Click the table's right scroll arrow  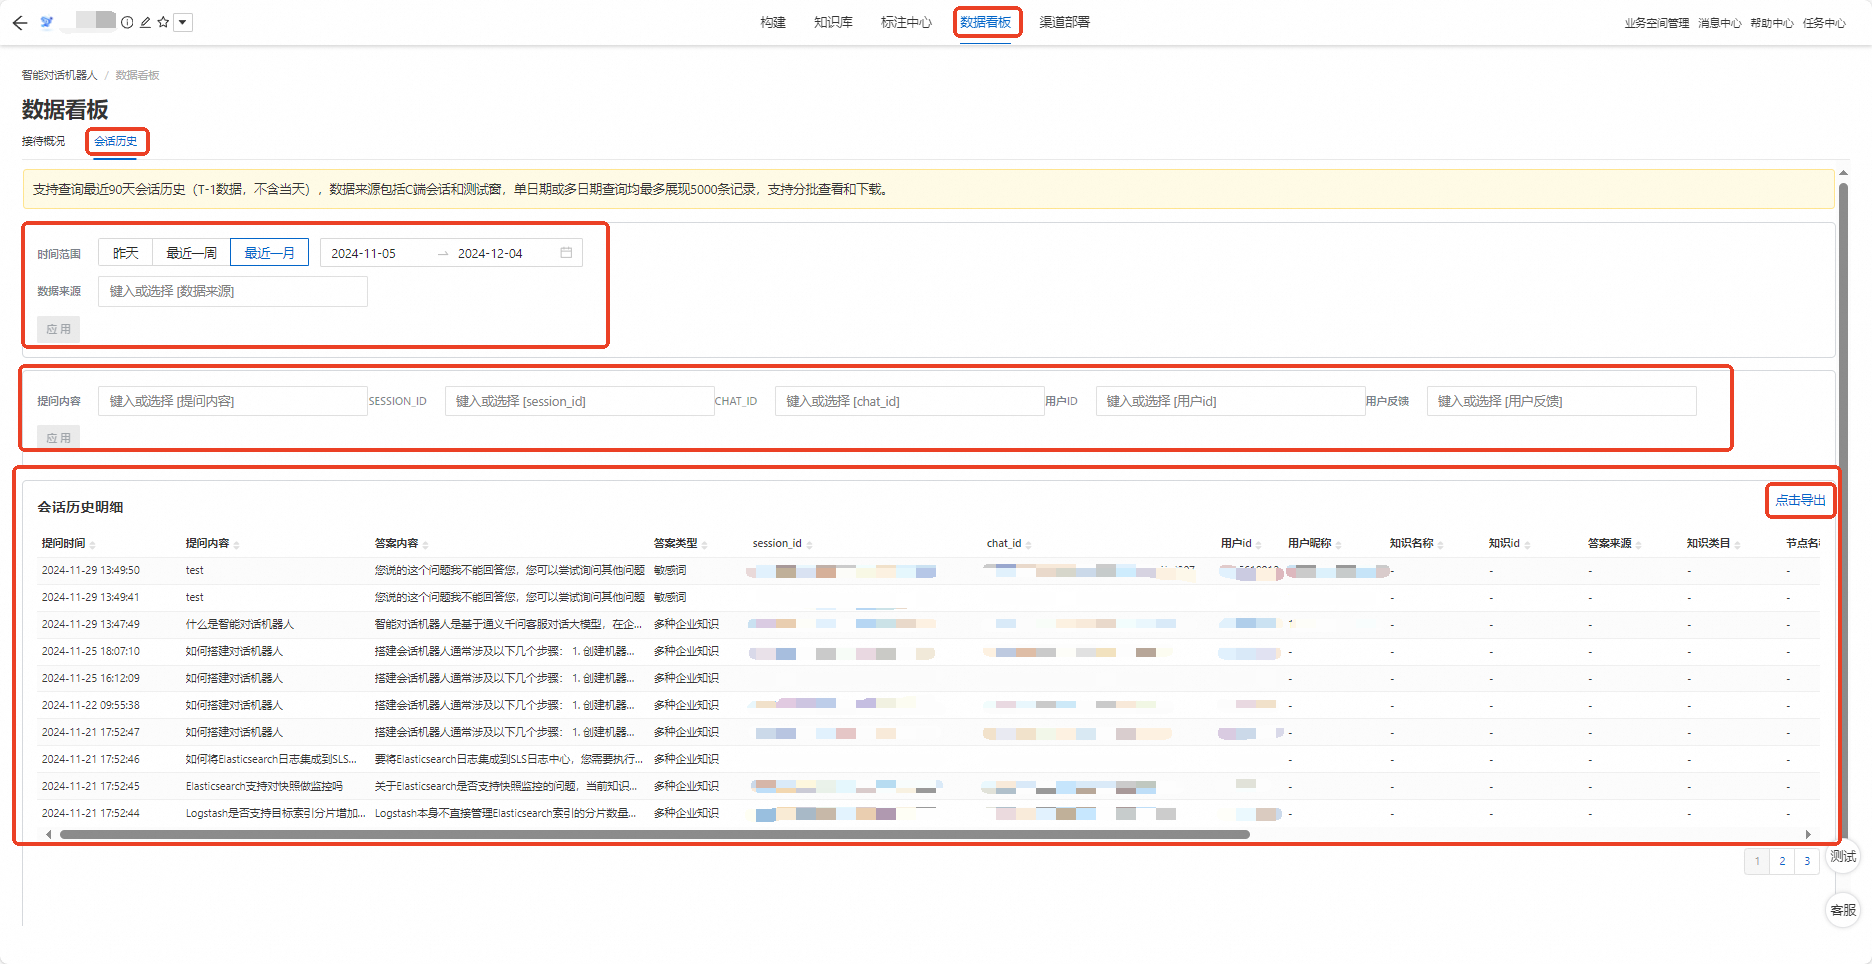point(1808,834)
